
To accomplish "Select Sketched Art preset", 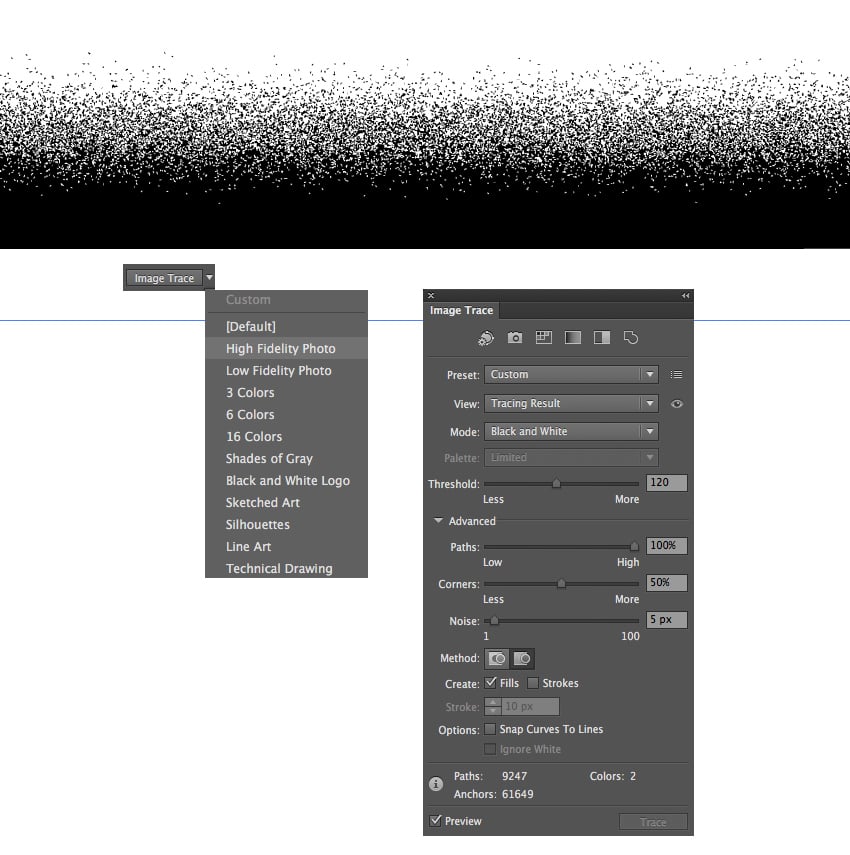I will (x=286, y=503).
